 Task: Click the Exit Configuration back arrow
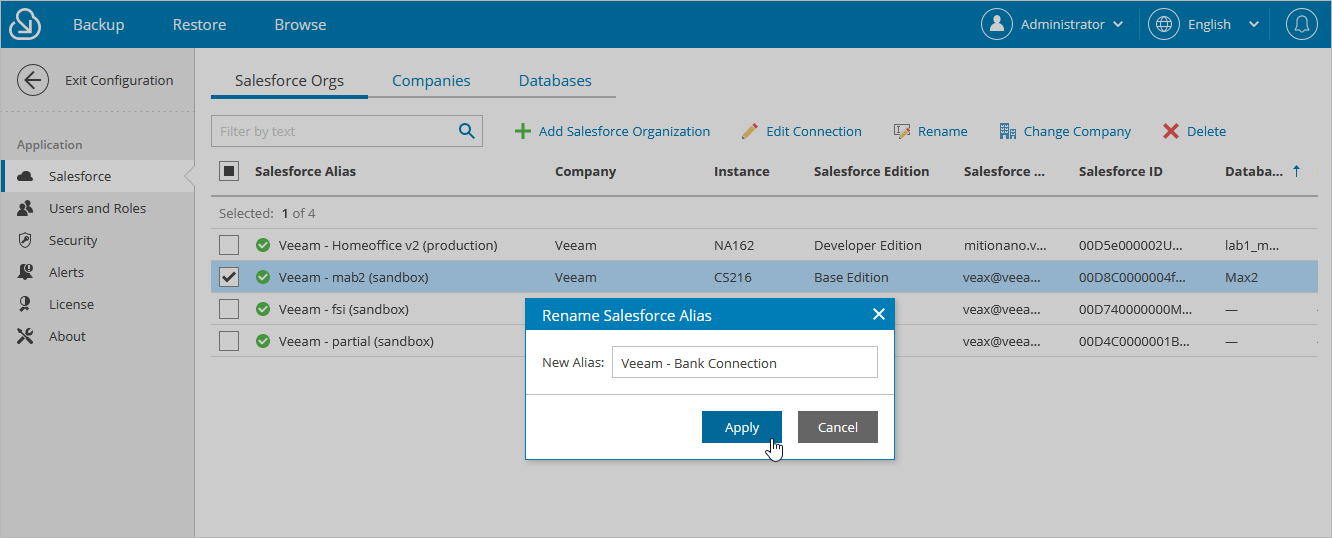click(x=33, y=80)
